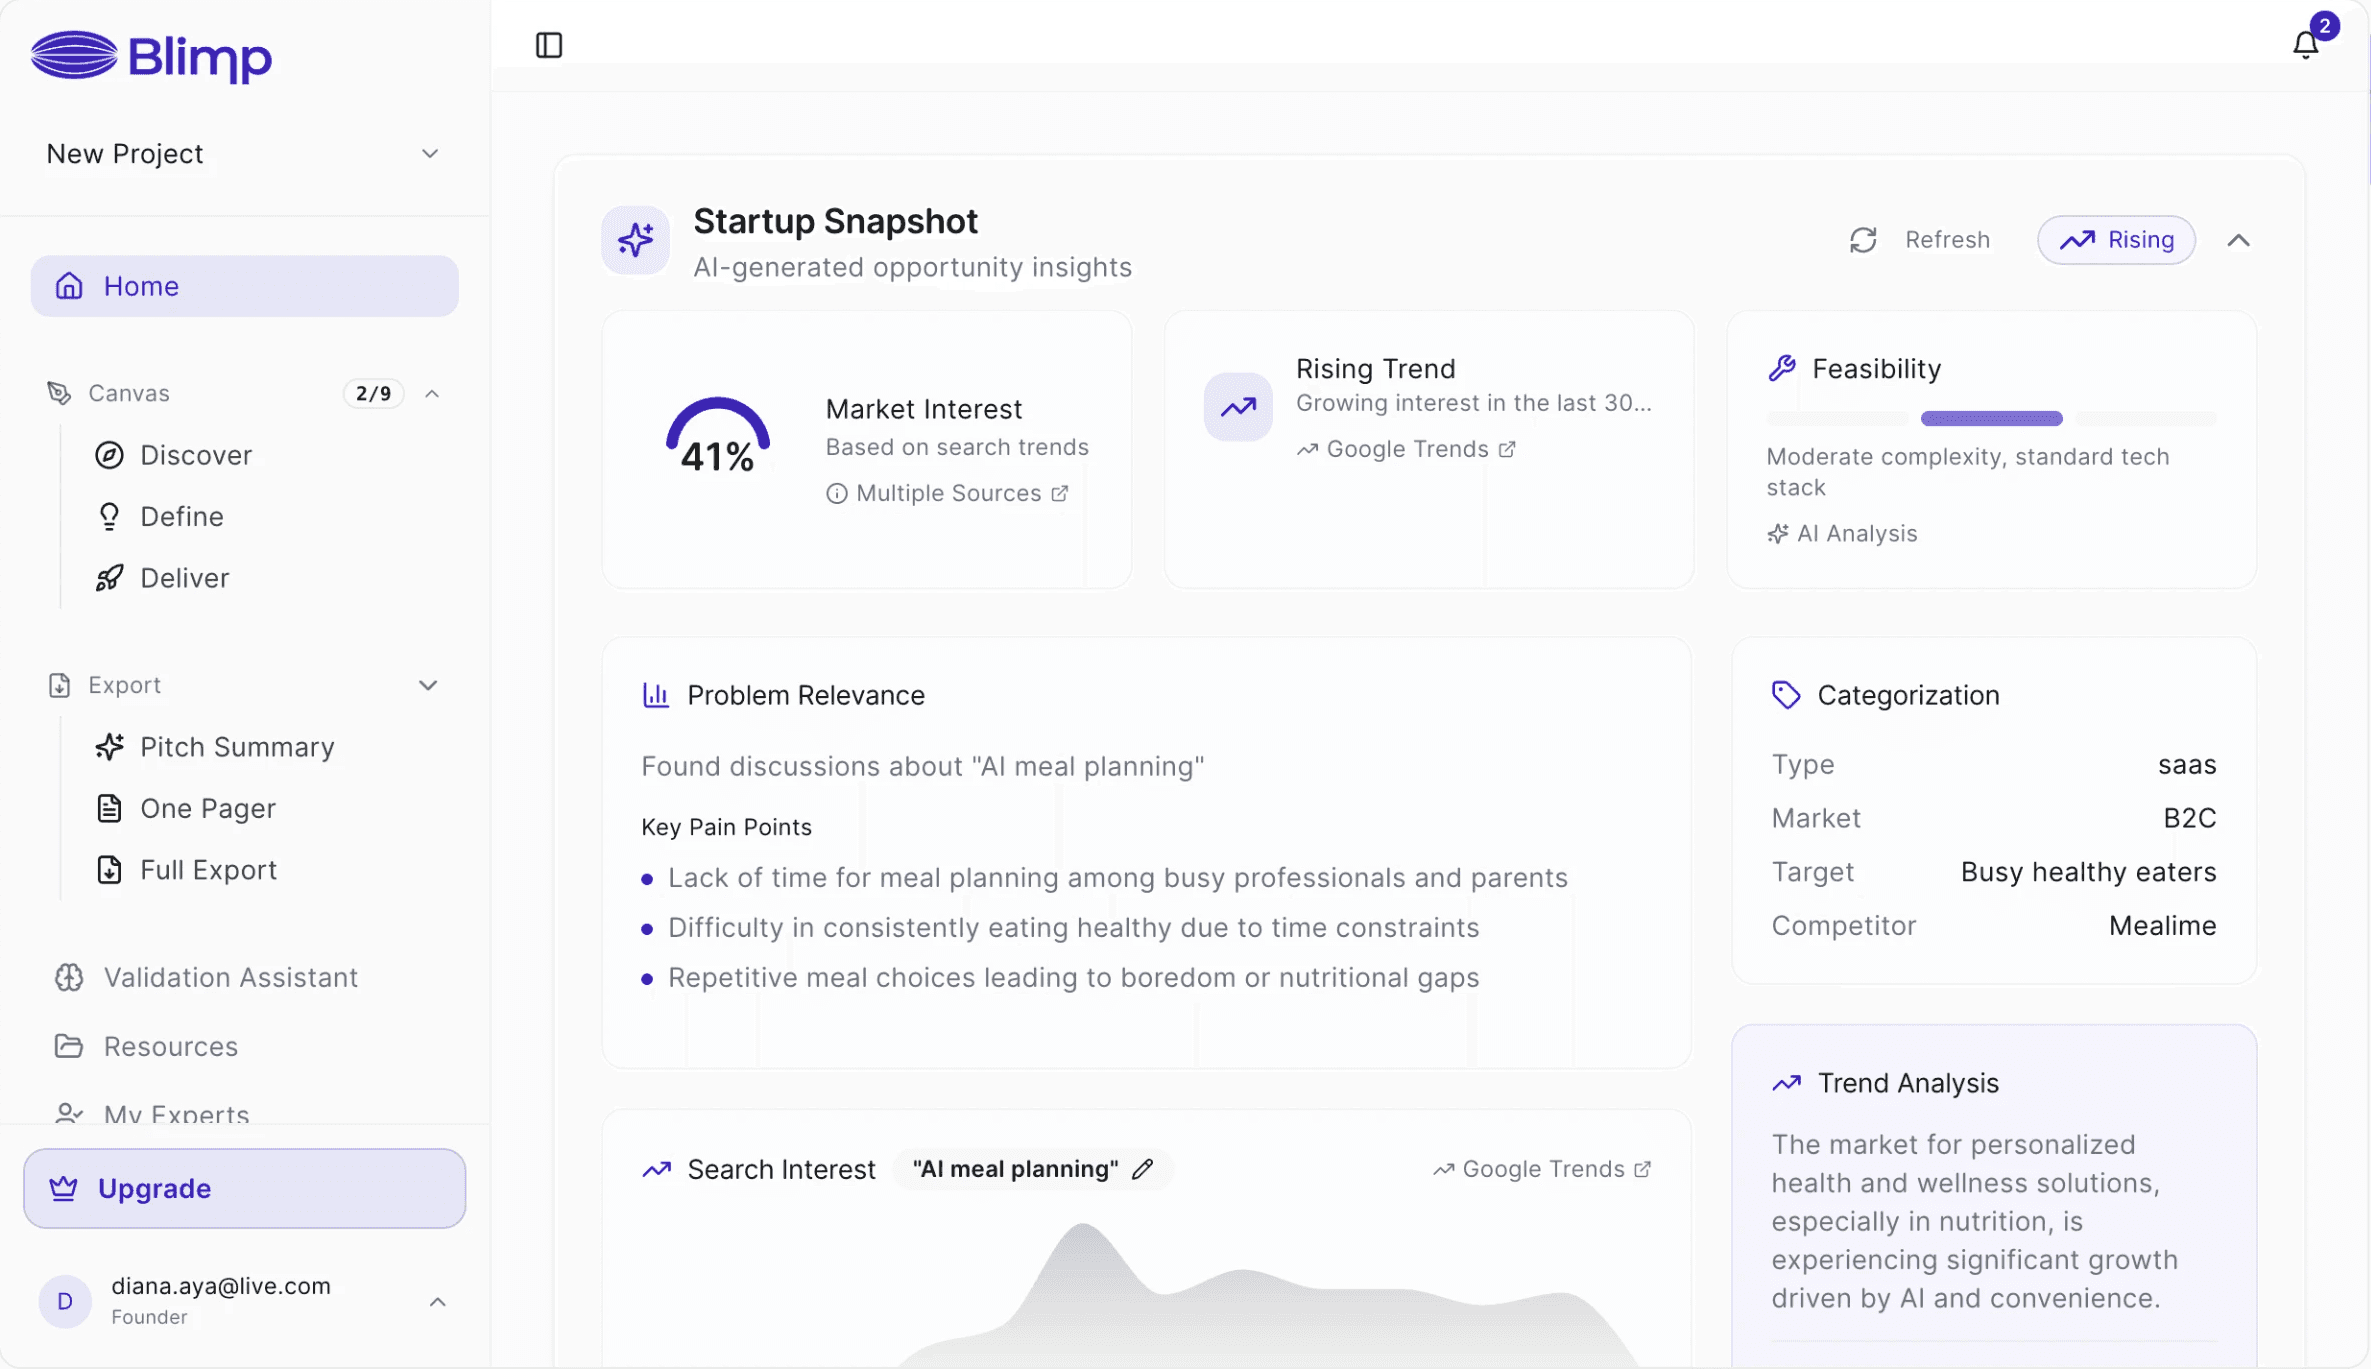Image resolution: width=2371 pixels, height=1369 pixels.
Task: Click the AI Analysis label
Action: point(1842,533)
